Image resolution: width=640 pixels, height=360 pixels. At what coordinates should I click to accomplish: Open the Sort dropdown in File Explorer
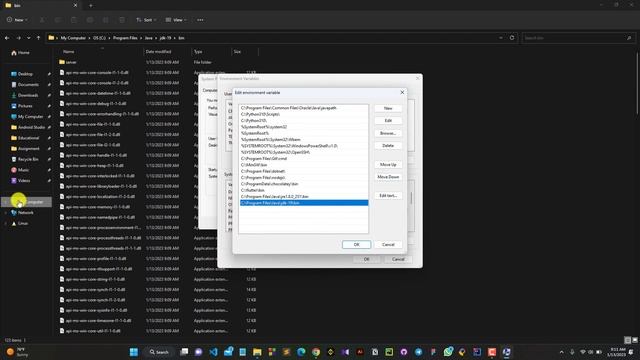(146, 20)
